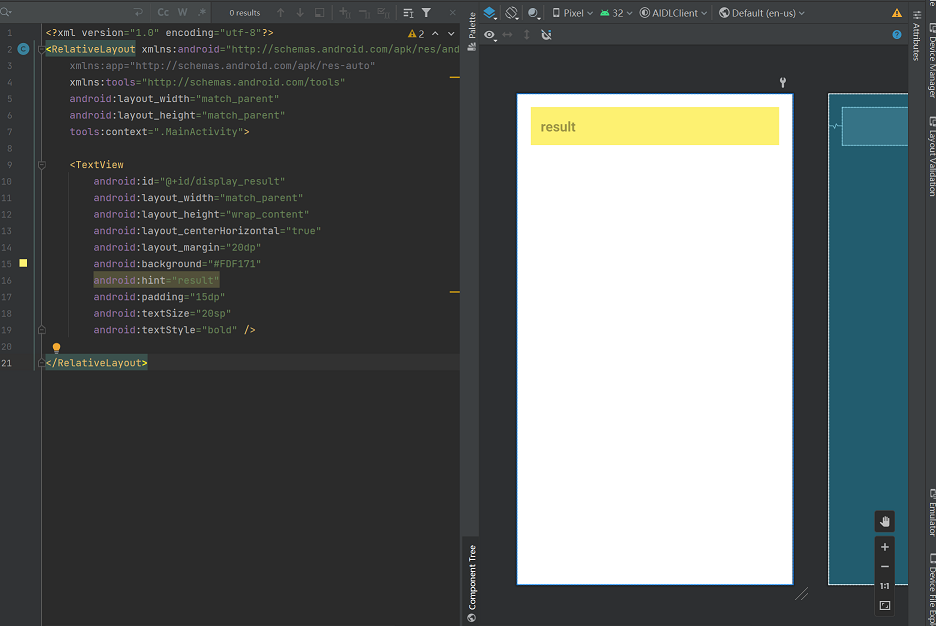Click the fold end marker on line 21
Image resolution: width=936 pixels, height=626 pixels.
point(41,362)
